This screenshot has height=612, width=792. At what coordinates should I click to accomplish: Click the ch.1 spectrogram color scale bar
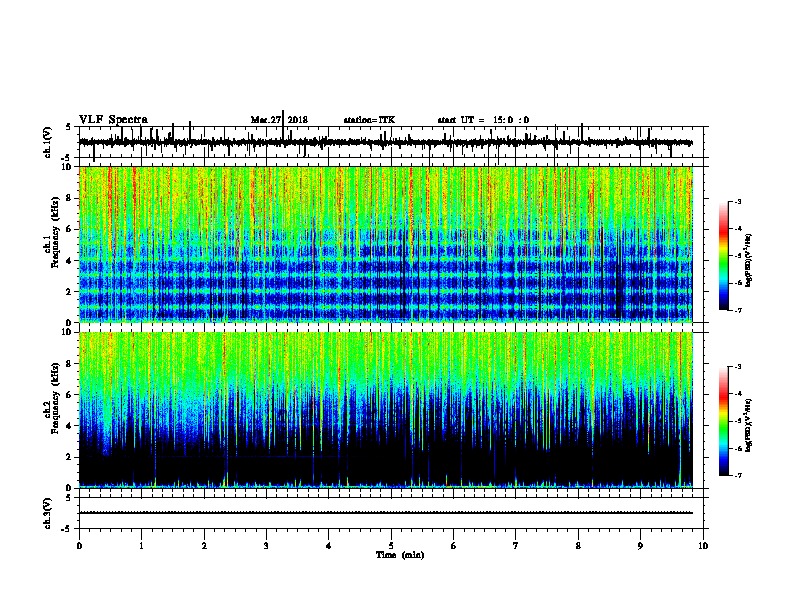[x=724, y=256]
